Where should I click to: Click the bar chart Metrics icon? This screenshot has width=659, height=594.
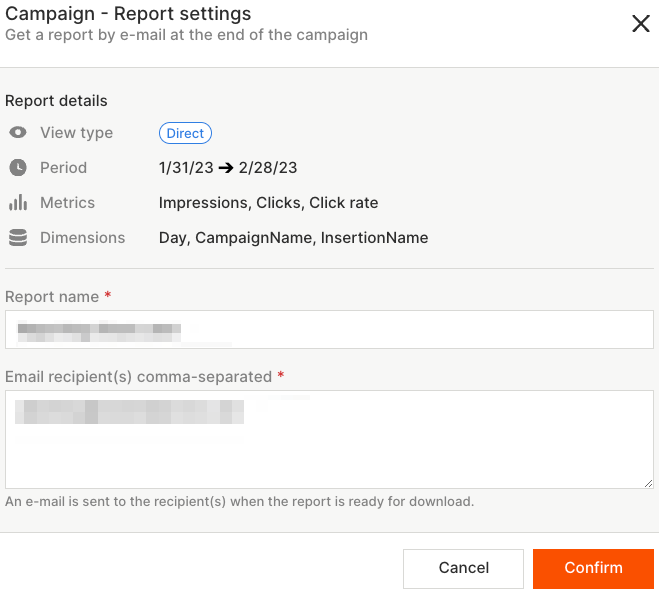click(18, 203)
